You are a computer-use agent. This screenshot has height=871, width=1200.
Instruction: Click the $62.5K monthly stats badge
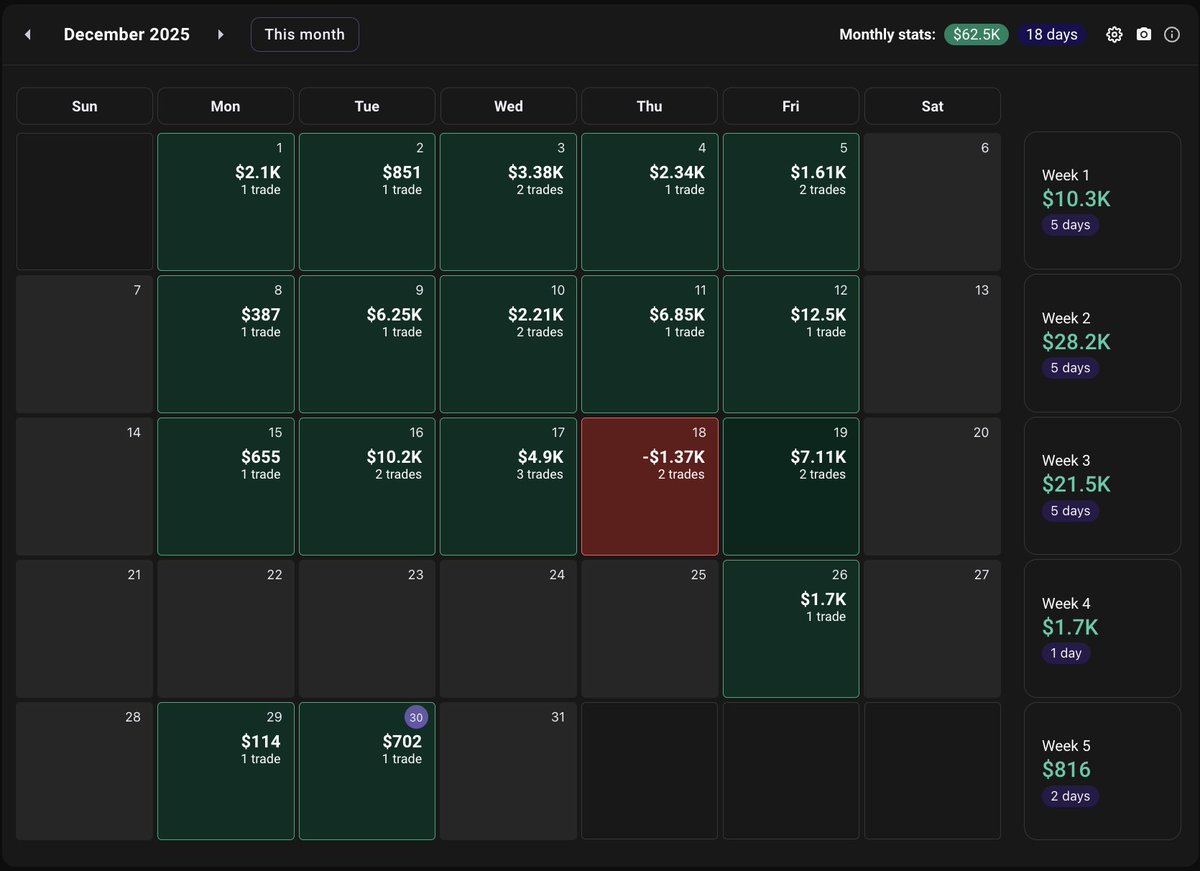[x=977, y=34]
